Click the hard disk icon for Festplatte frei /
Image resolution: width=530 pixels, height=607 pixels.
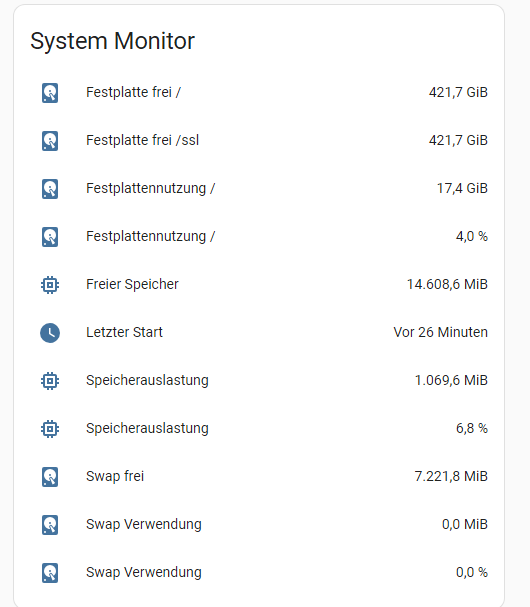(x=50, y=93)
